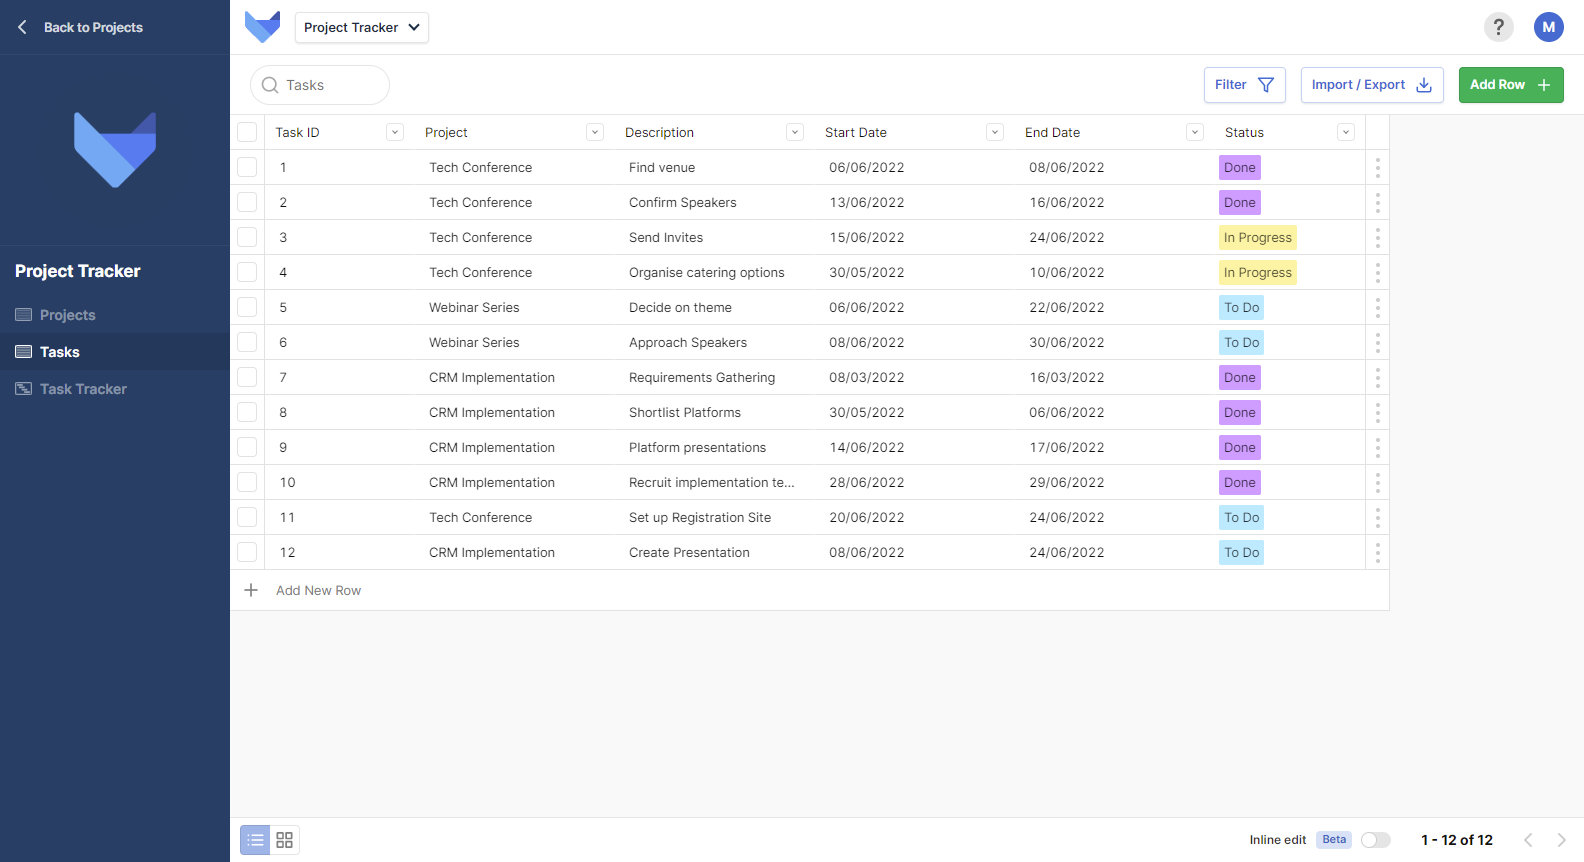This screenshot has width=1584, height=862.
Task: Open the Project Tracker app dropdown
Action: (x=362, y=27)
